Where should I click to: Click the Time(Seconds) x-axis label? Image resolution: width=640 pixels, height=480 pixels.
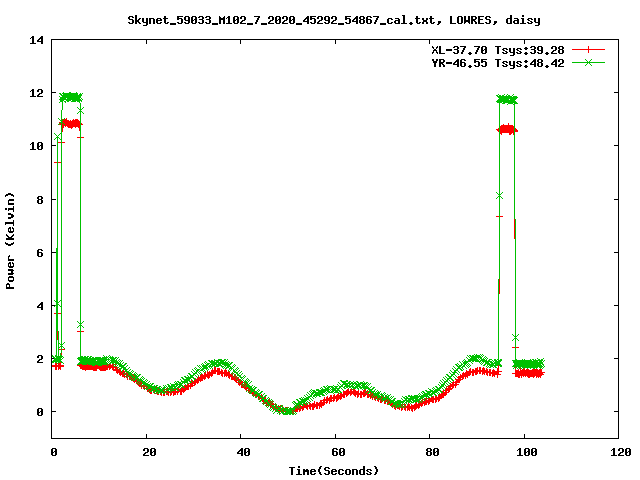point(334,471)
